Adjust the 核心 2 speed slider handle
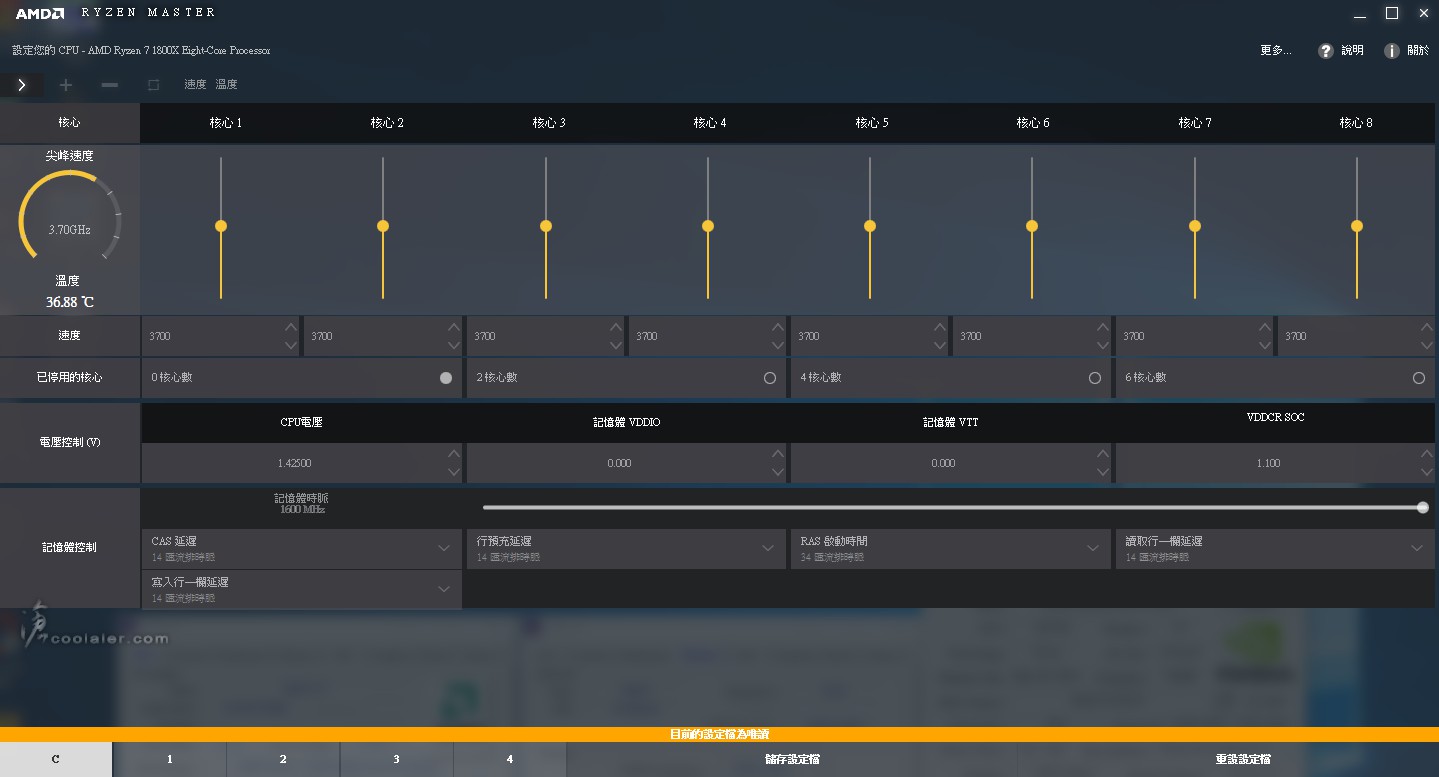 pyautogui.click(x=383, y=226)
